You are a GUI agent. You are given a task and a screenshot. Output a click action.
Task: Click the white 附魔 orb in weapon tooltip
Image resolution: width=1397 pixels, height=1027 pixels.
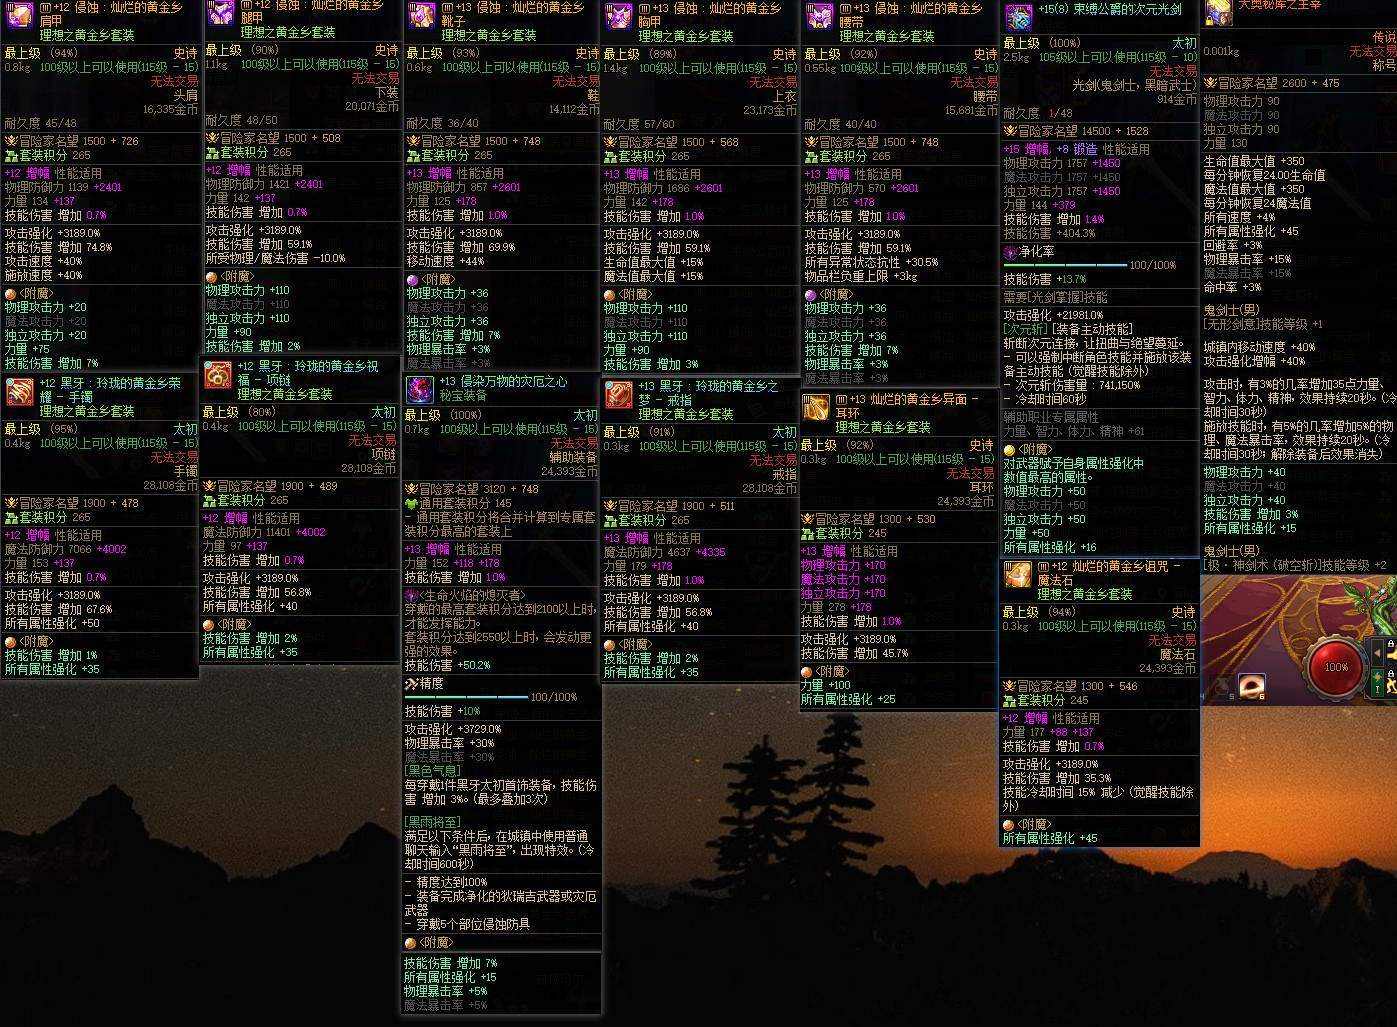click(x=1010, y=450)
